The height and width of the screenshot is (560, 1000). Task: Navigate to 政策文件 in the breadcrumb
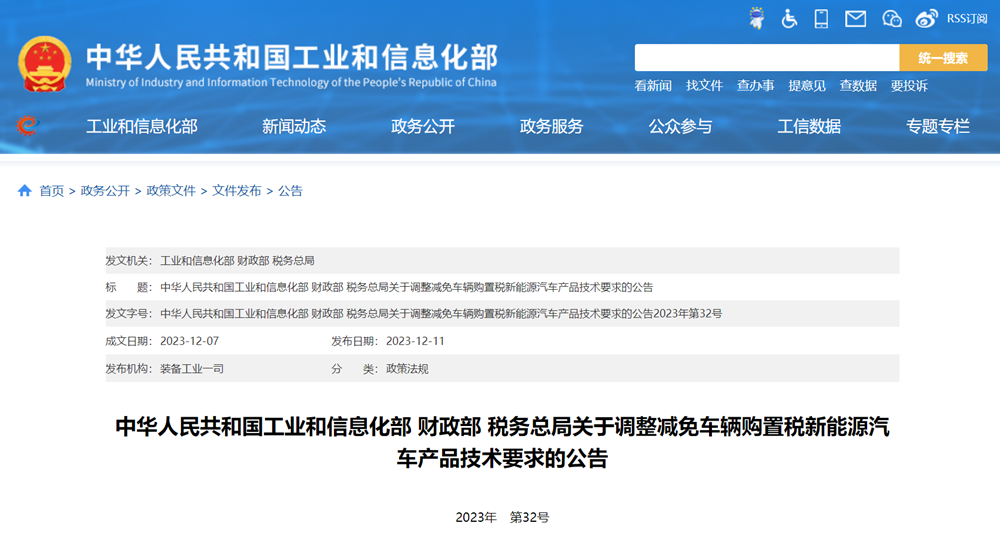pyautogui.click(x=171, y=191)
